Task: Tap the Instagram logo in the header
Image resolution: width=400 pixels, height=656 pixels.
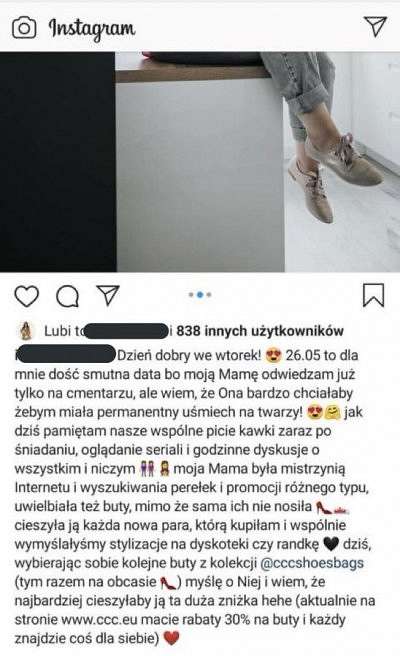Action: [x=92, y=28]
